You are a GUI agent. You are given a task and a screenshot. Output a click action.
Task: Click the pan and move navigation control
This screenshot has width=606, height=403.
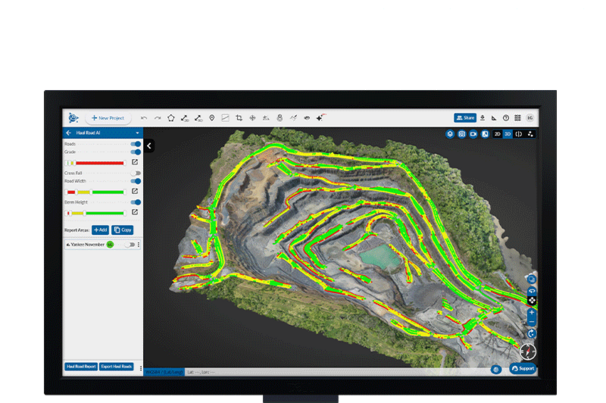[x=532, y=300]
